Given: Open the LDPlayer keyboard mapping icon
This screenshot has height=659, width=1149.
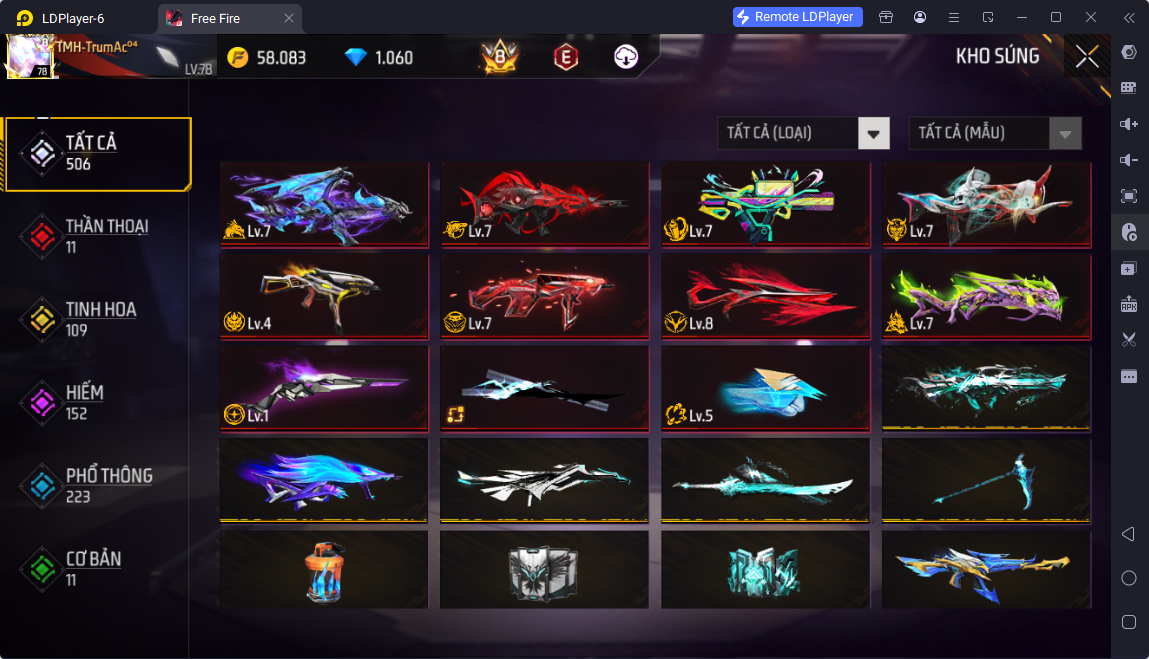Looking at the screenshot, I should (1129, 88).
